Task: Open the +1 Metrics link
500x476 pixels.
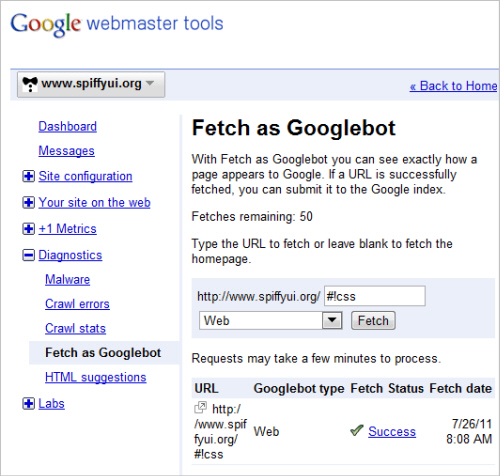Action: 68,229
